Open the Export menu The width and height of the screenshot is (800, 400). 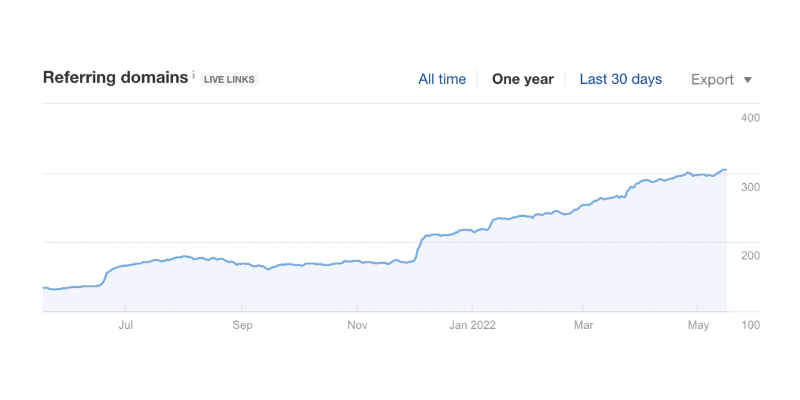pyautogui.click(x=721, y=80)
